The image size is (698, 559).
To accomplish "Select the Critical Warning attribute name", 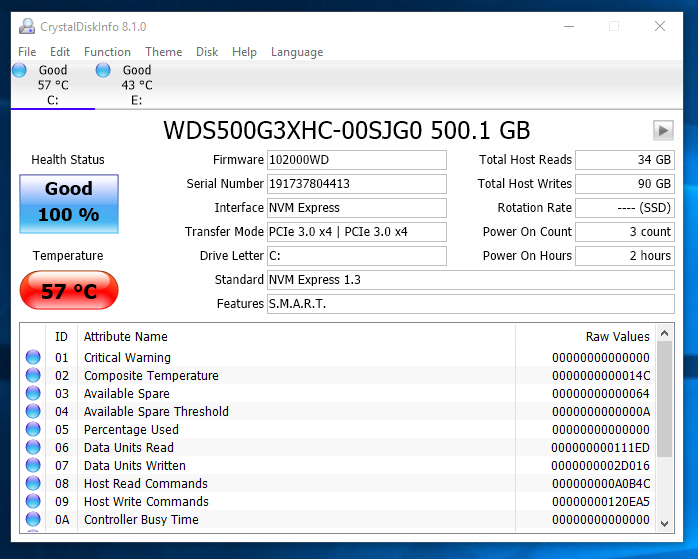I will point(127,357).
